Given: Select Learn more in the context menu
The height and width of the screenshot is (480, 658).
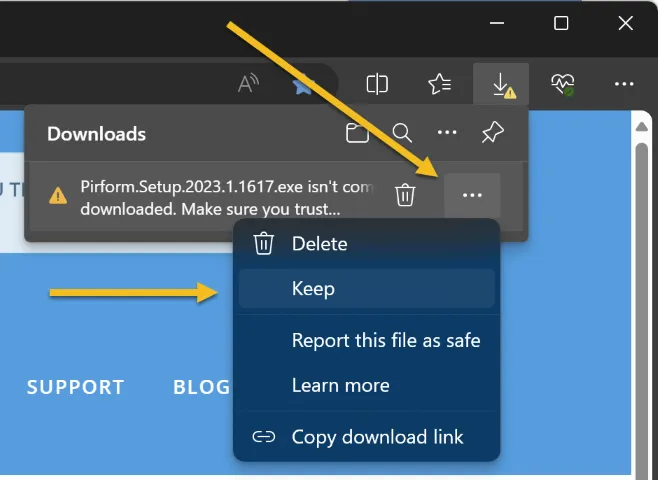Looking at the screenshot, I should 366,385.
